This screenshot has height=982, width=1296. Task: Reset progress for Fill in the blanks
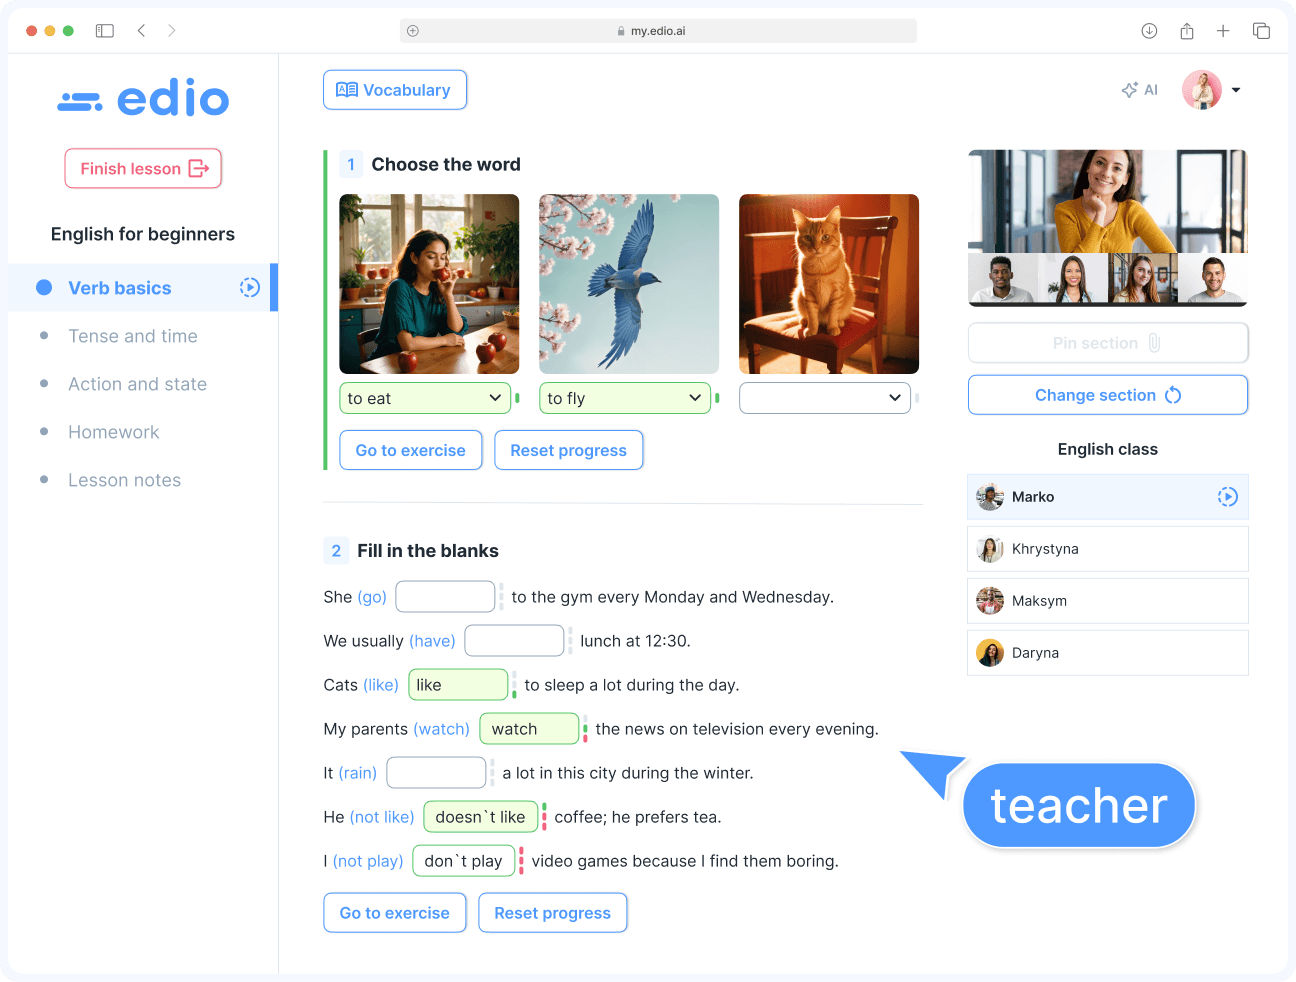[552, 912]
